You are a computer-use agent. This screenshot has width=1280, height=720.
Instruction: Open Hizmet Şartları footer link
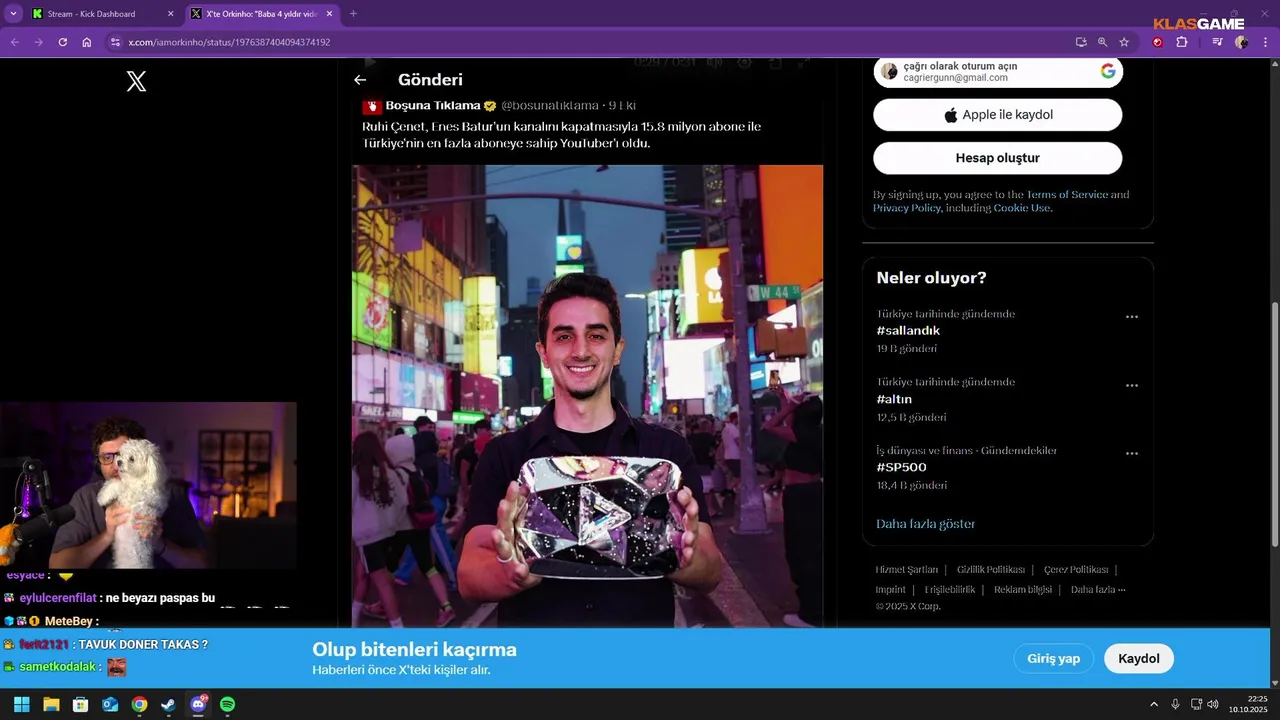[x=907, y=570]
